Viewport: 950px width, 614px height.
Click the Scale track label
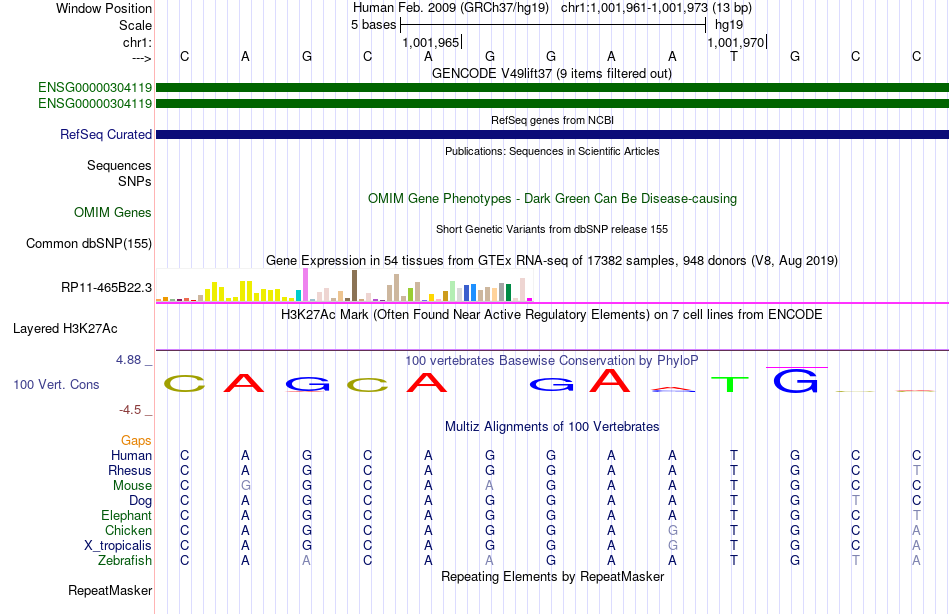click(135, 25)
